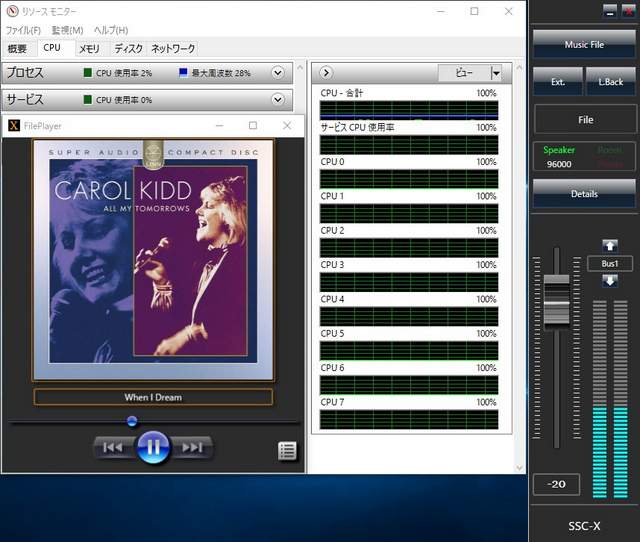Click the Details button in SSC-X
The image size is (640, 542).
pyautogui.click(x=584, y=193)
